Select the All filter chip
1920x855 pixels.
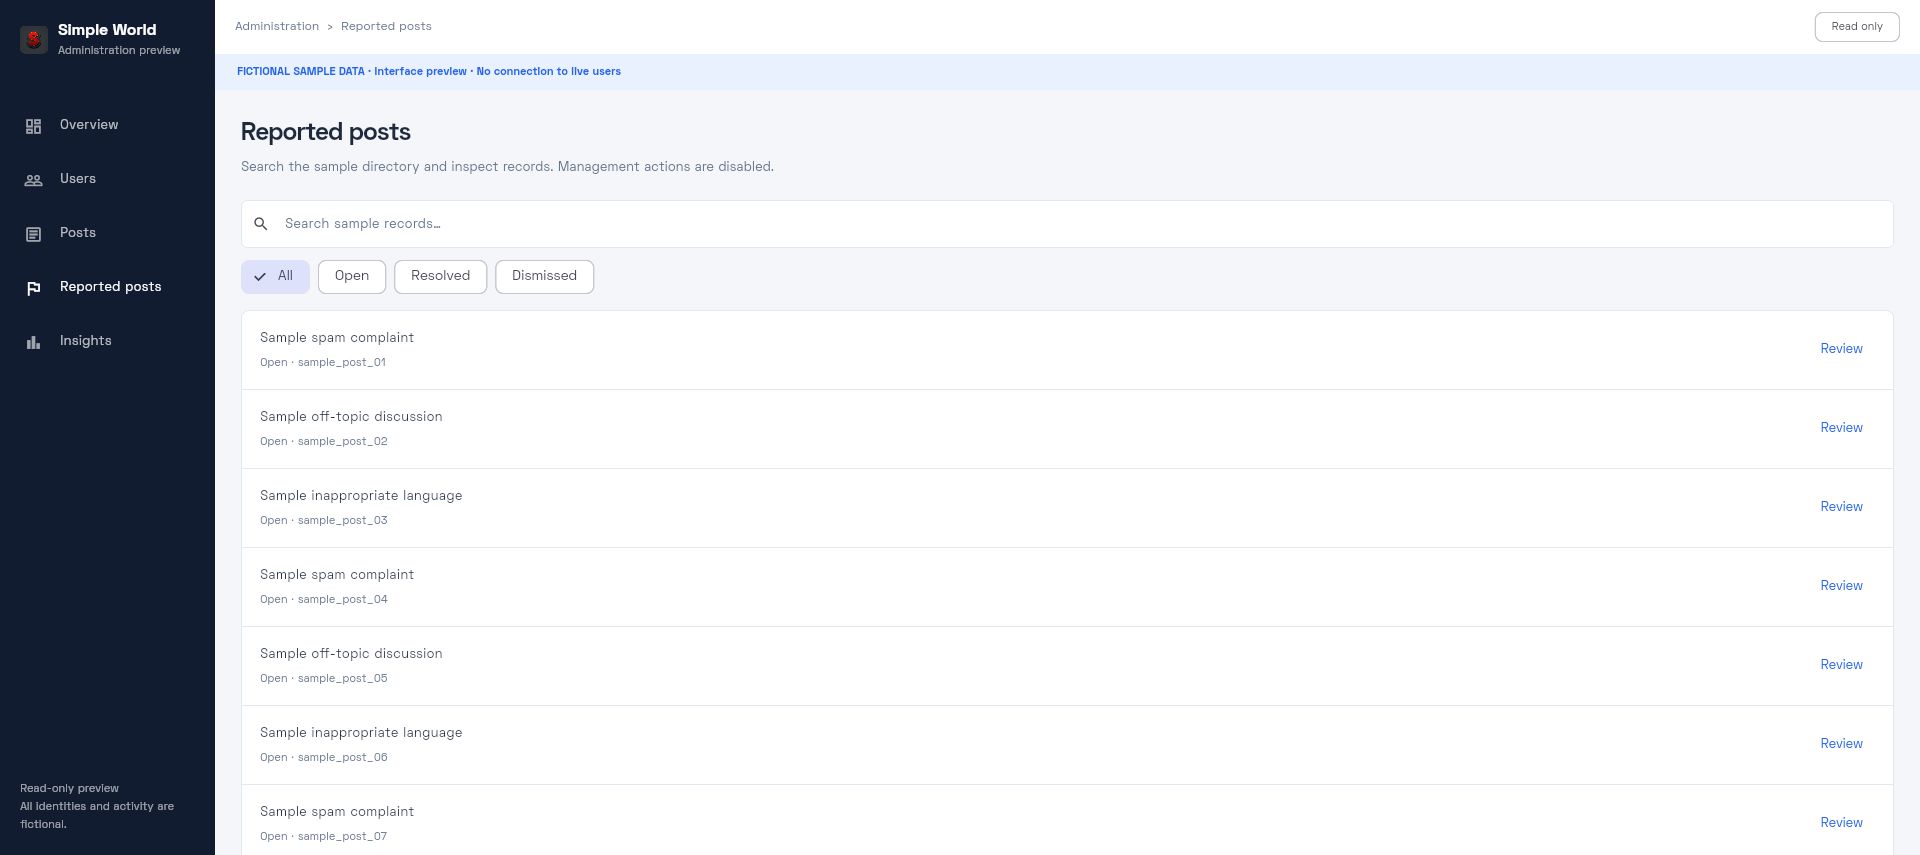275,277
